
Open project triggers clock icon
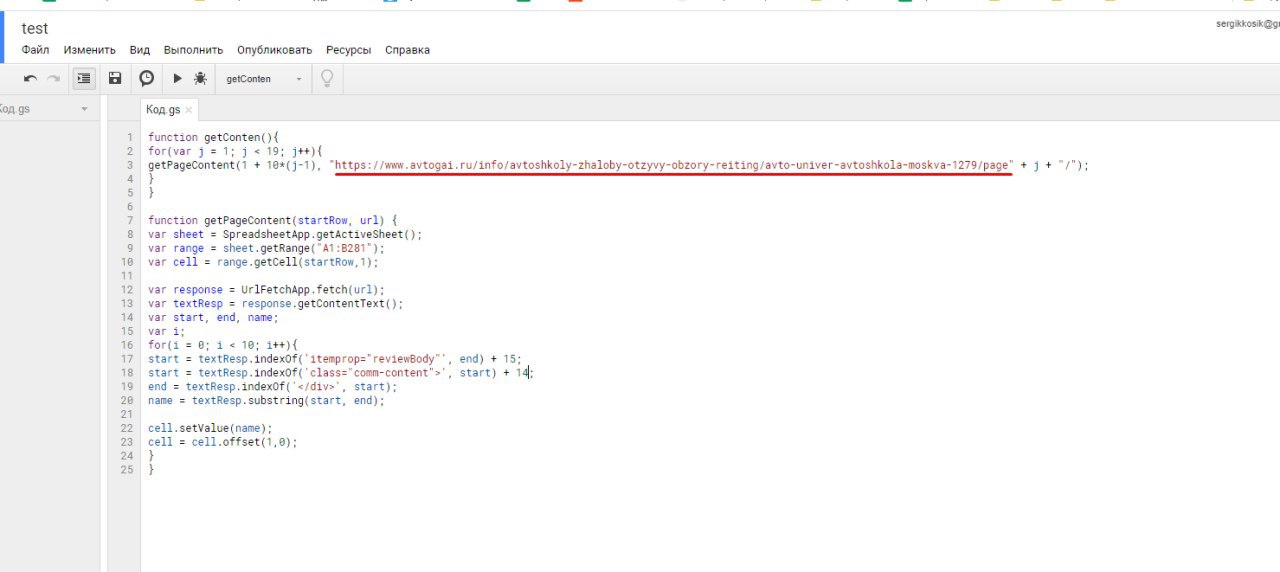tap(146, 79)
